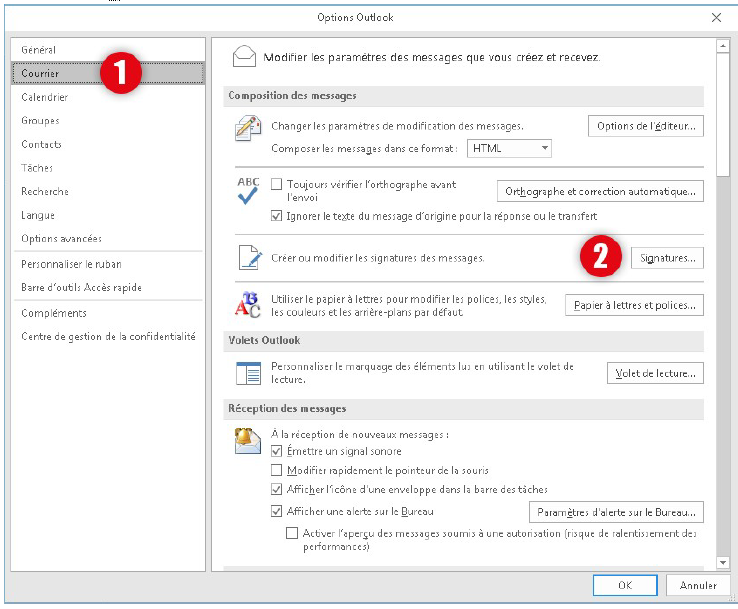Image resolution: width=738 pixels, height=609 pixels.
Task: Open the Signatures... button
Action: [x=667, y=258]
